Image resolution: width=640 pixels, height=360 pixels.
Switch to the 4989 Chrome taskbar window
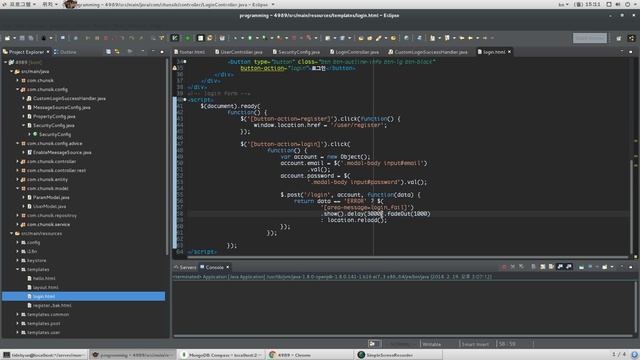309,355
